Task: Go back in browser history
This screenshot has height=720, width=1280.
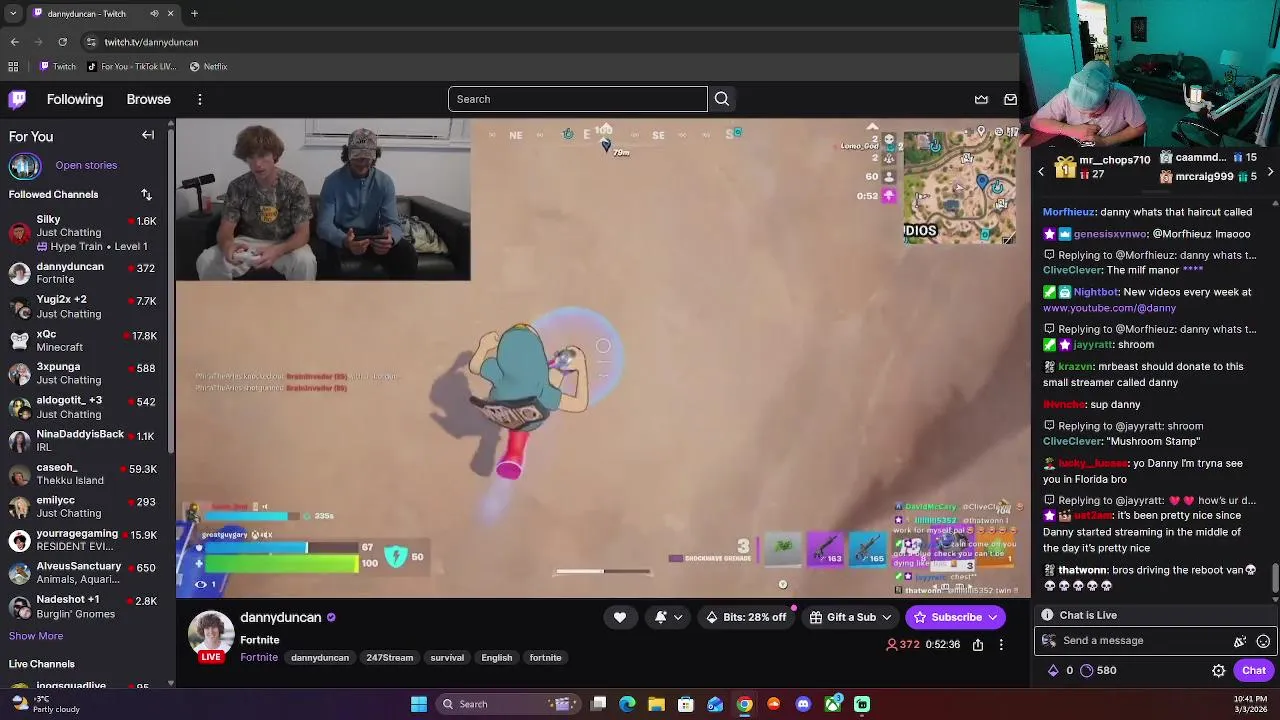Action: pos(14,42)
